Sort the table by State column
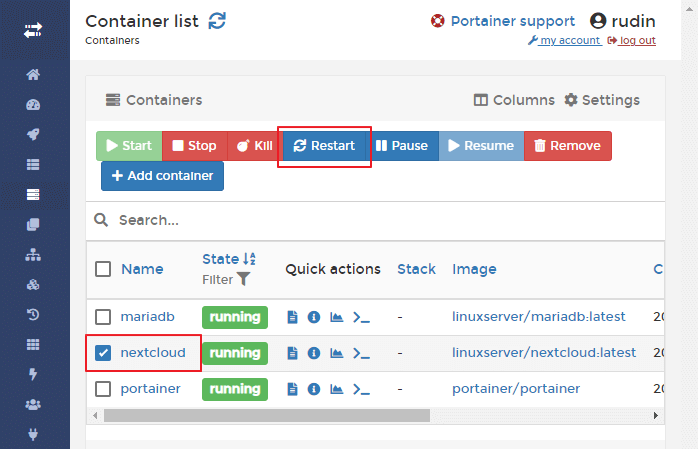Screen dimensions: 698x449 (229, 259)
